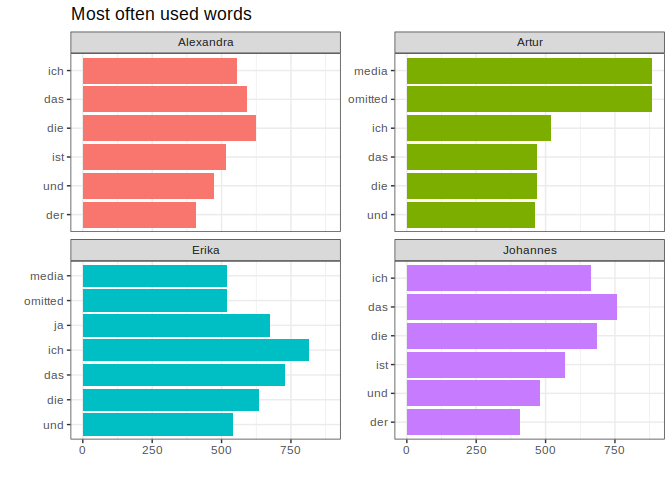Click the 'ist' axis label in Alexandra's panel
672x480 pixels.
point(57,157)
